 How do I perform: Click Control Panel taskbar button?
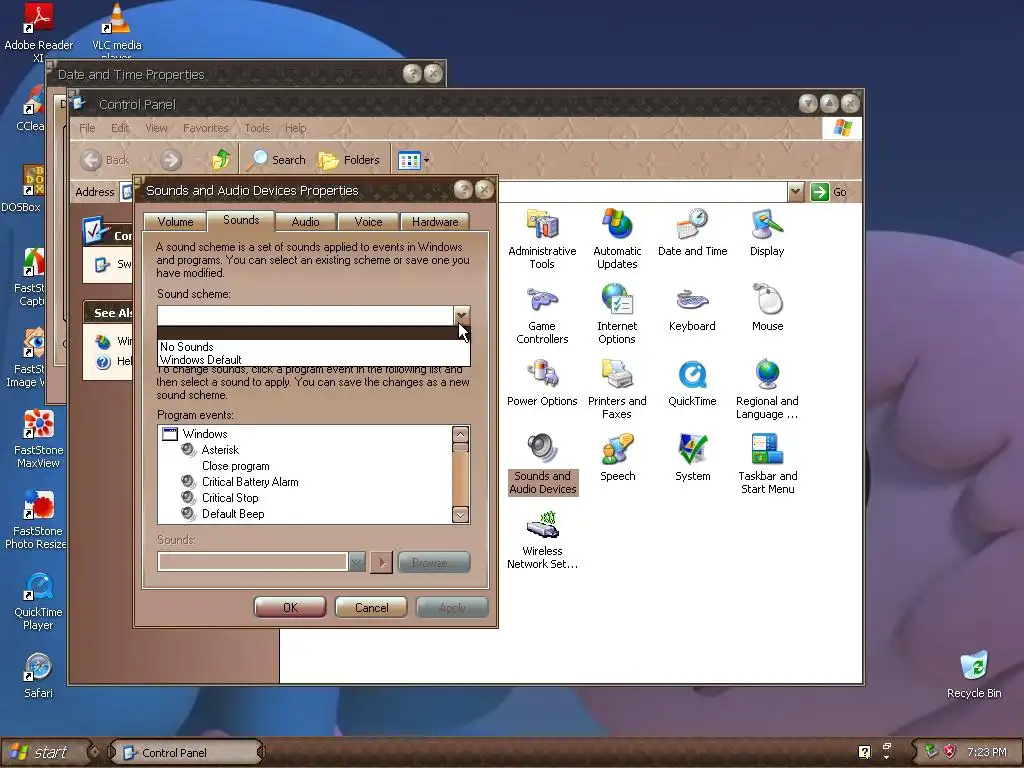click(x=185, y=752)
